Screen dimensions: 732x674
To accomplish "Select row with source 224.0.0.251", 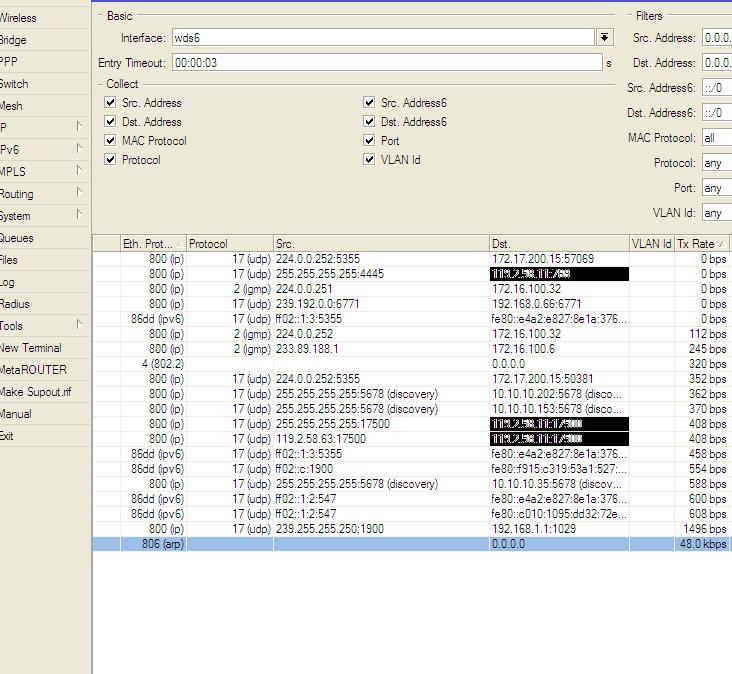I will 411,289.
